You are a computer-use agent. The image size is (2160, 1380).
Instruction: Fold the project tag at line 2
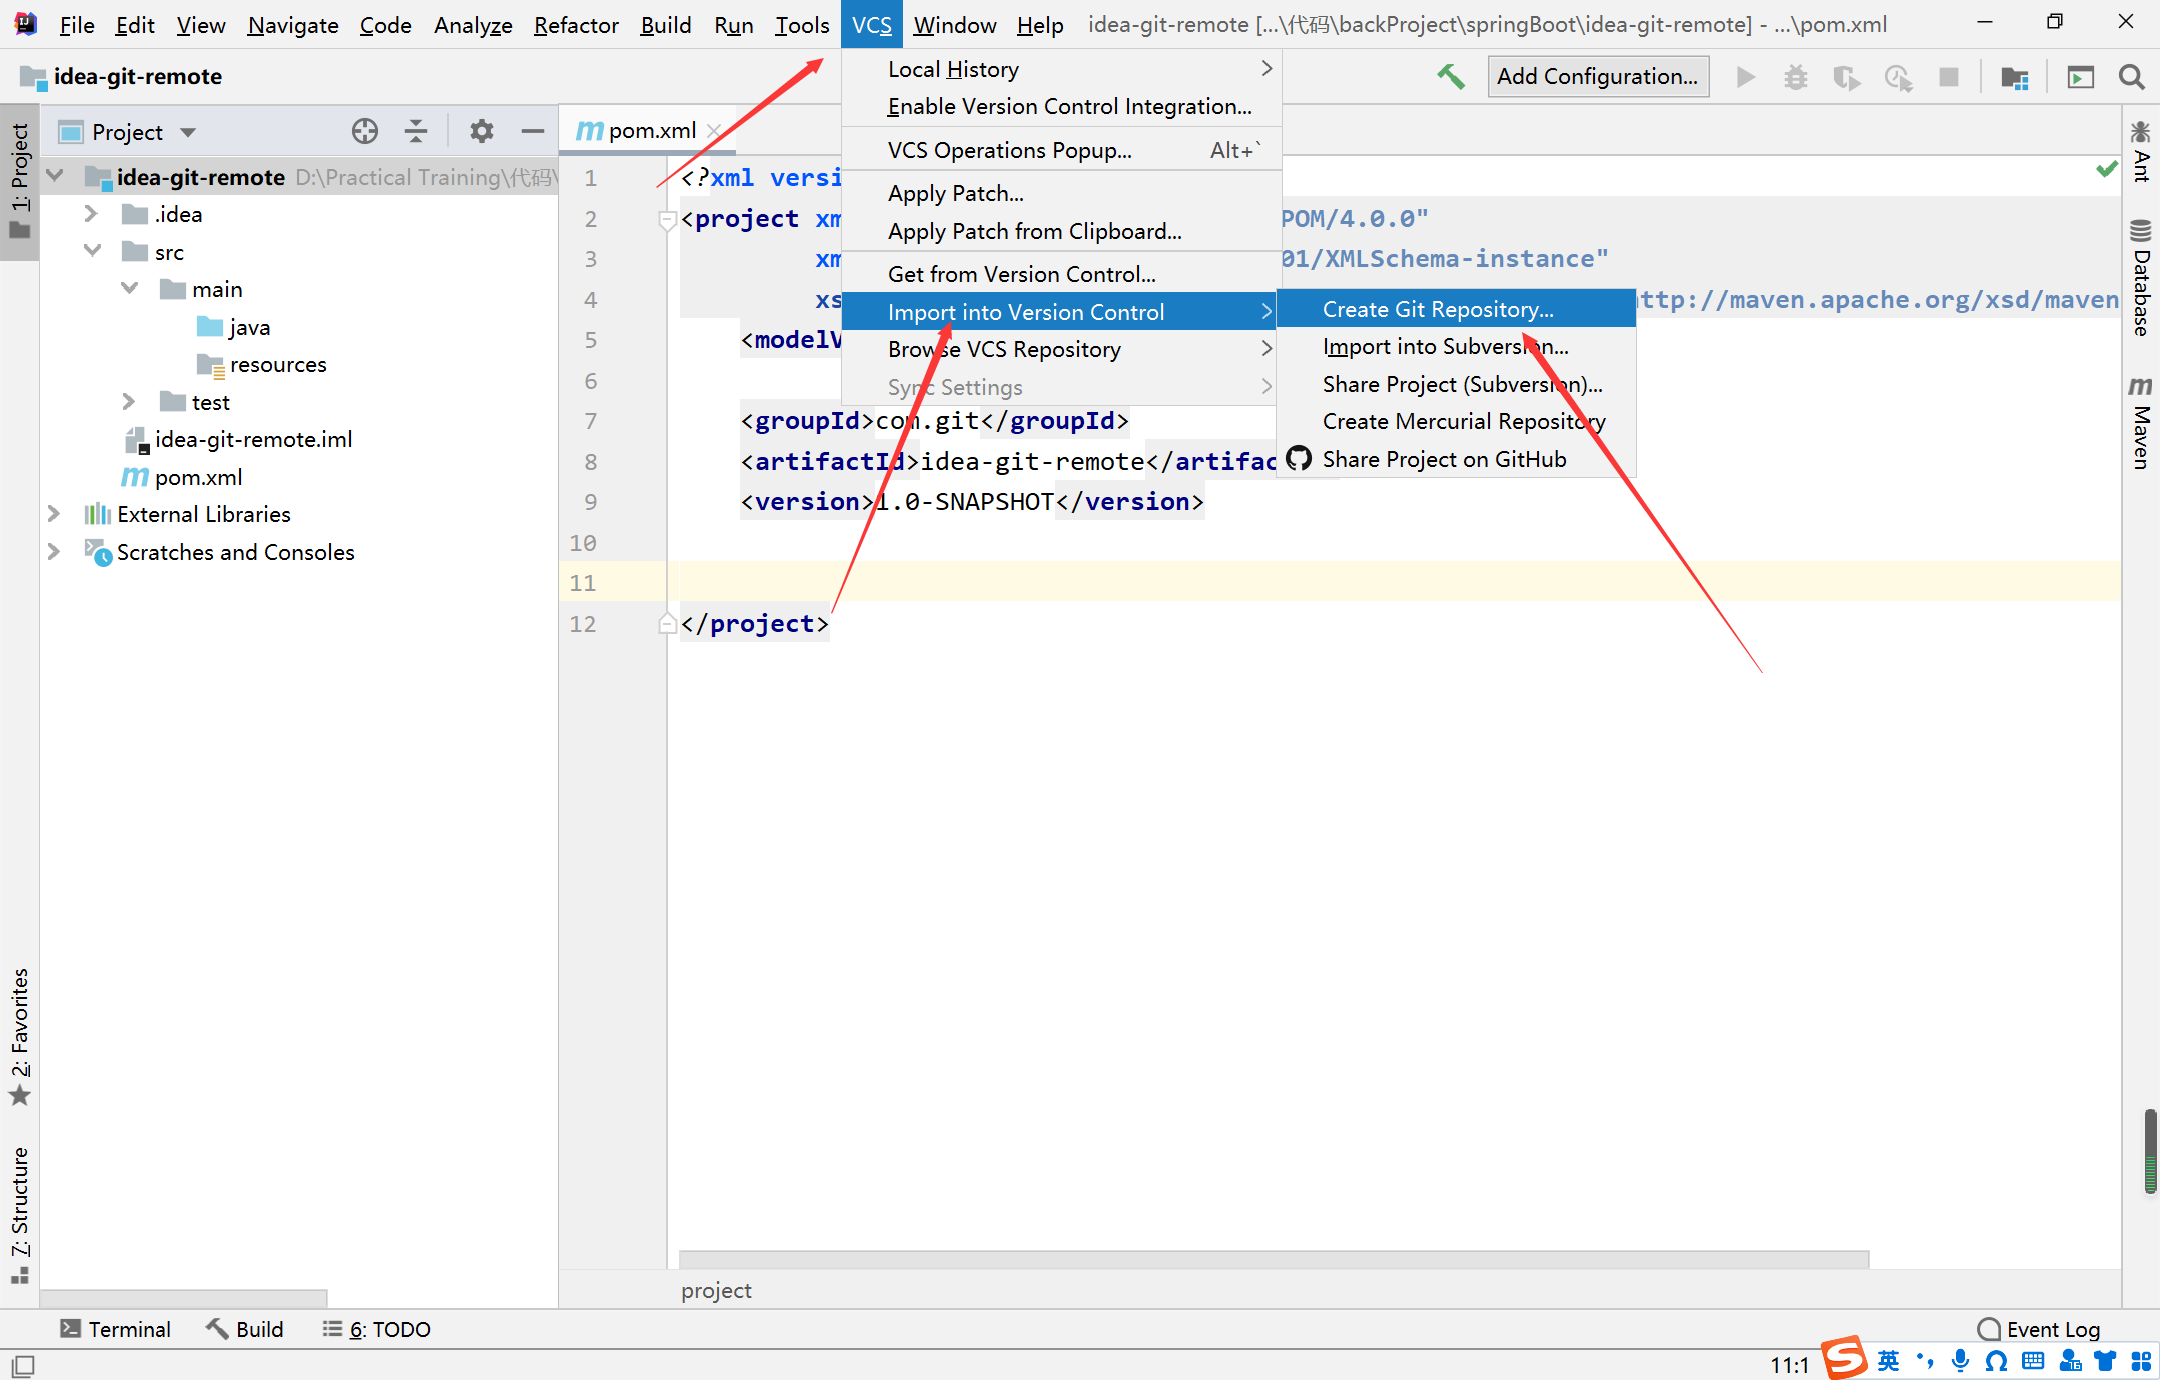click(x=667, y=219)
